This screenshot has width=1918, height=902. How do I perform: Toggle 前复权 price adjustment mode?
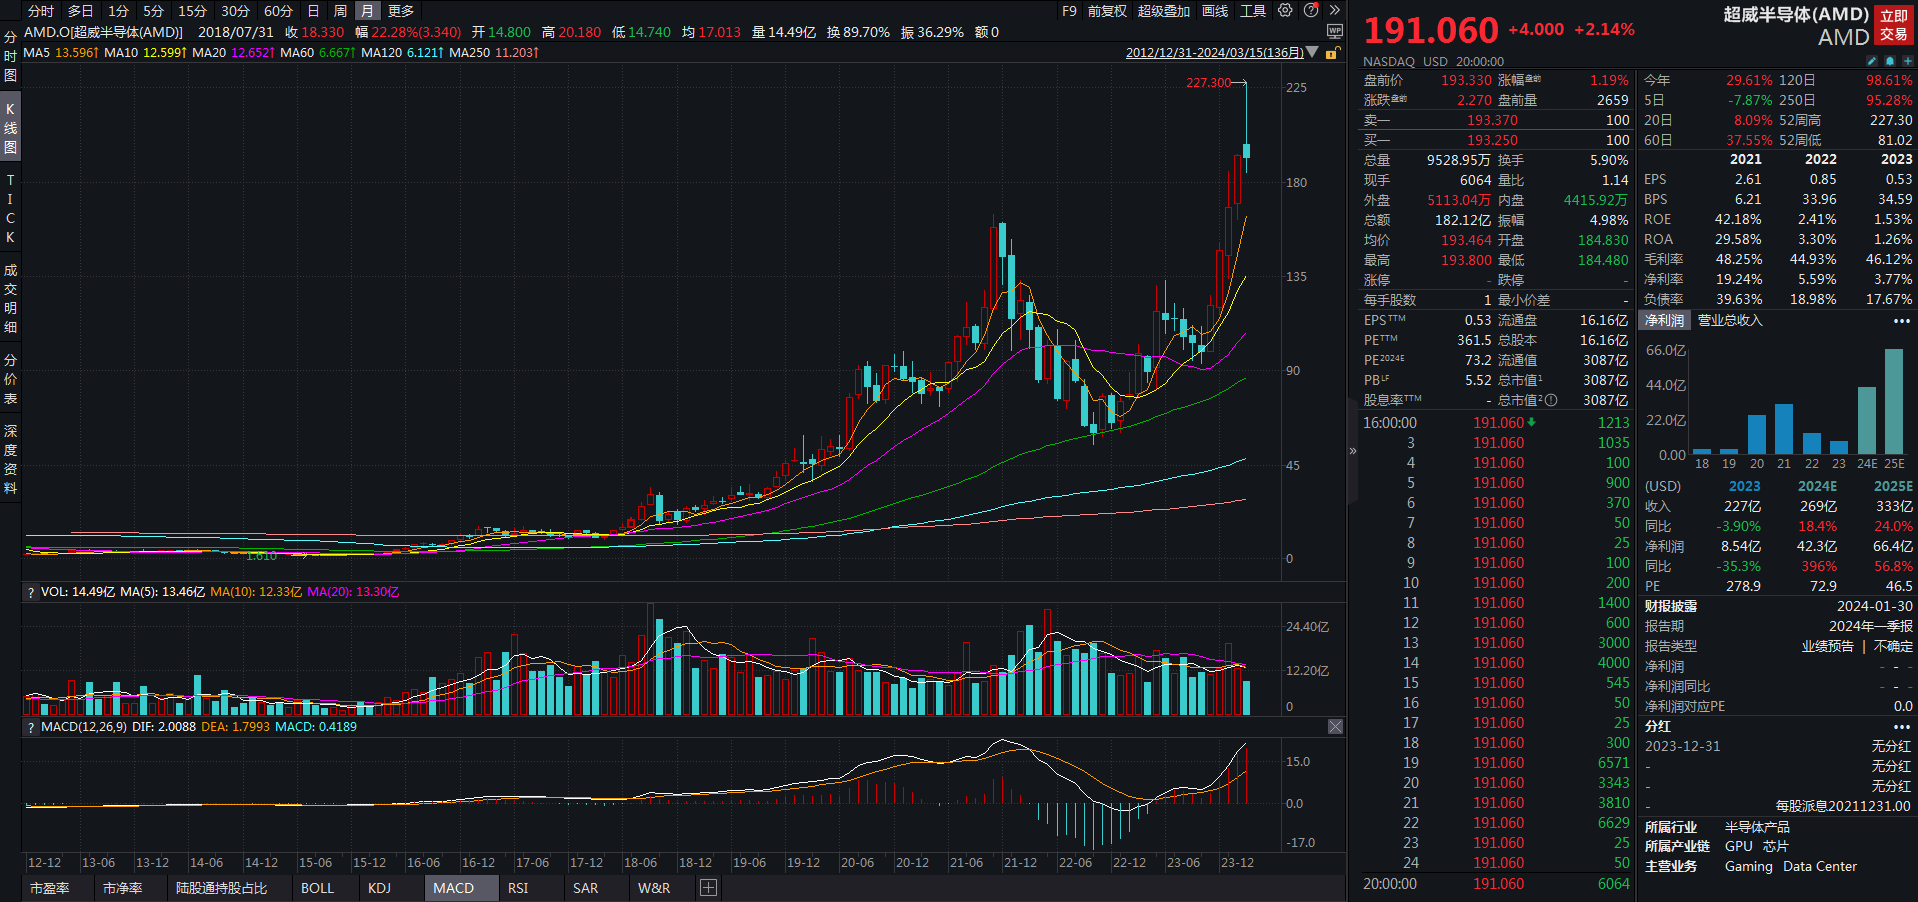tap(1110, 10)
